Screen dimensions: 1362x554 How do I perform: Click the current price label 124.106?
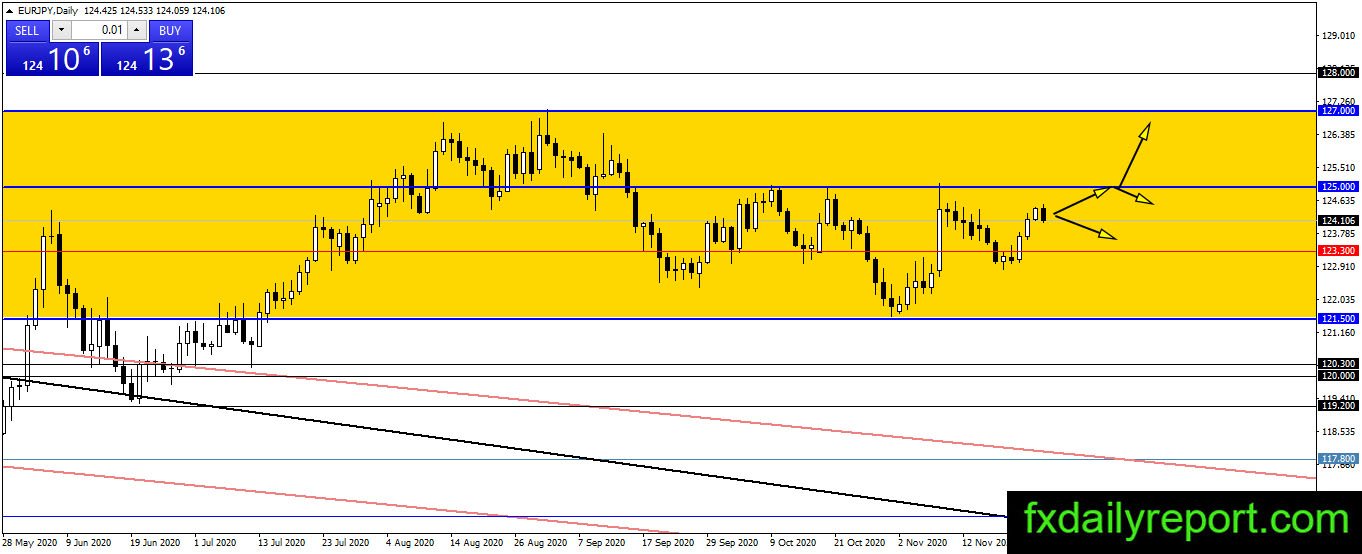pyautogui.click(x=1338, y=221)
